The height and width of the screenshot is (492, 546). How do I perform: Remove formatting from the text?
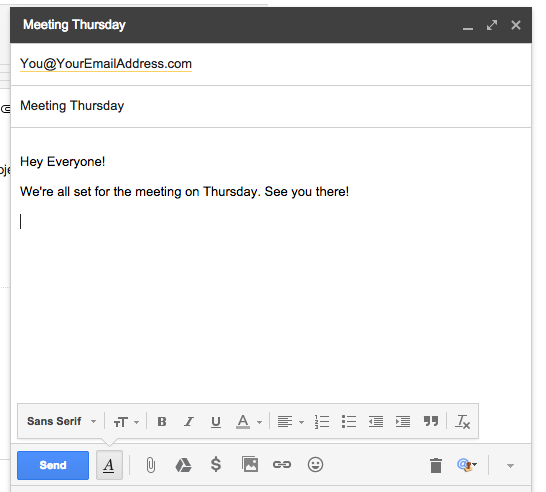click(x=462, y=422)
